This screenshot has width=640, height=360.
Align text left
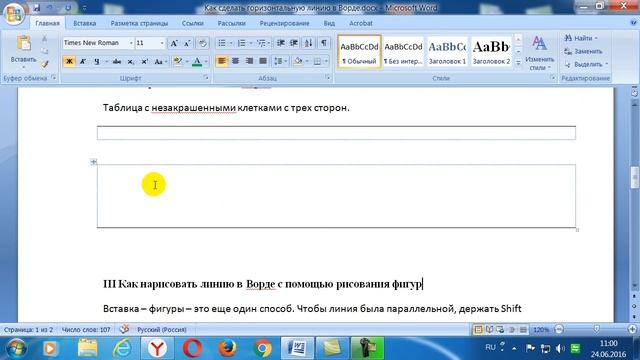tap(222, 61)
